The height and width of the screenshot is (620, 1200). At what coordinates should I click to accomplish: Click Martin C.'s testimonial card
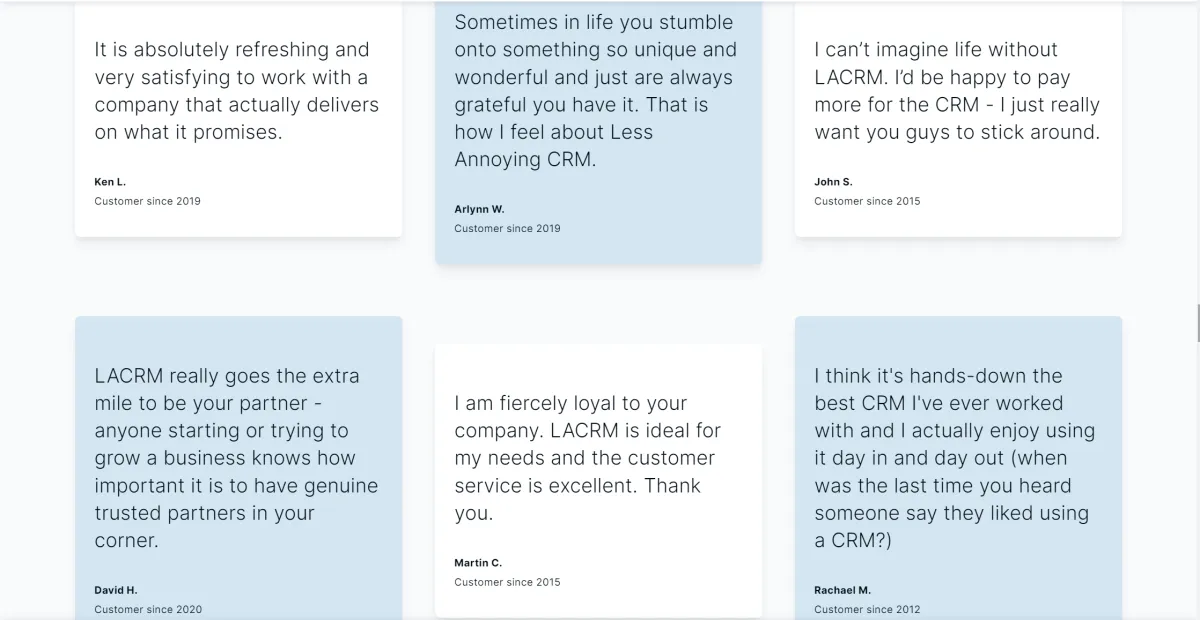tap(598, 480)
